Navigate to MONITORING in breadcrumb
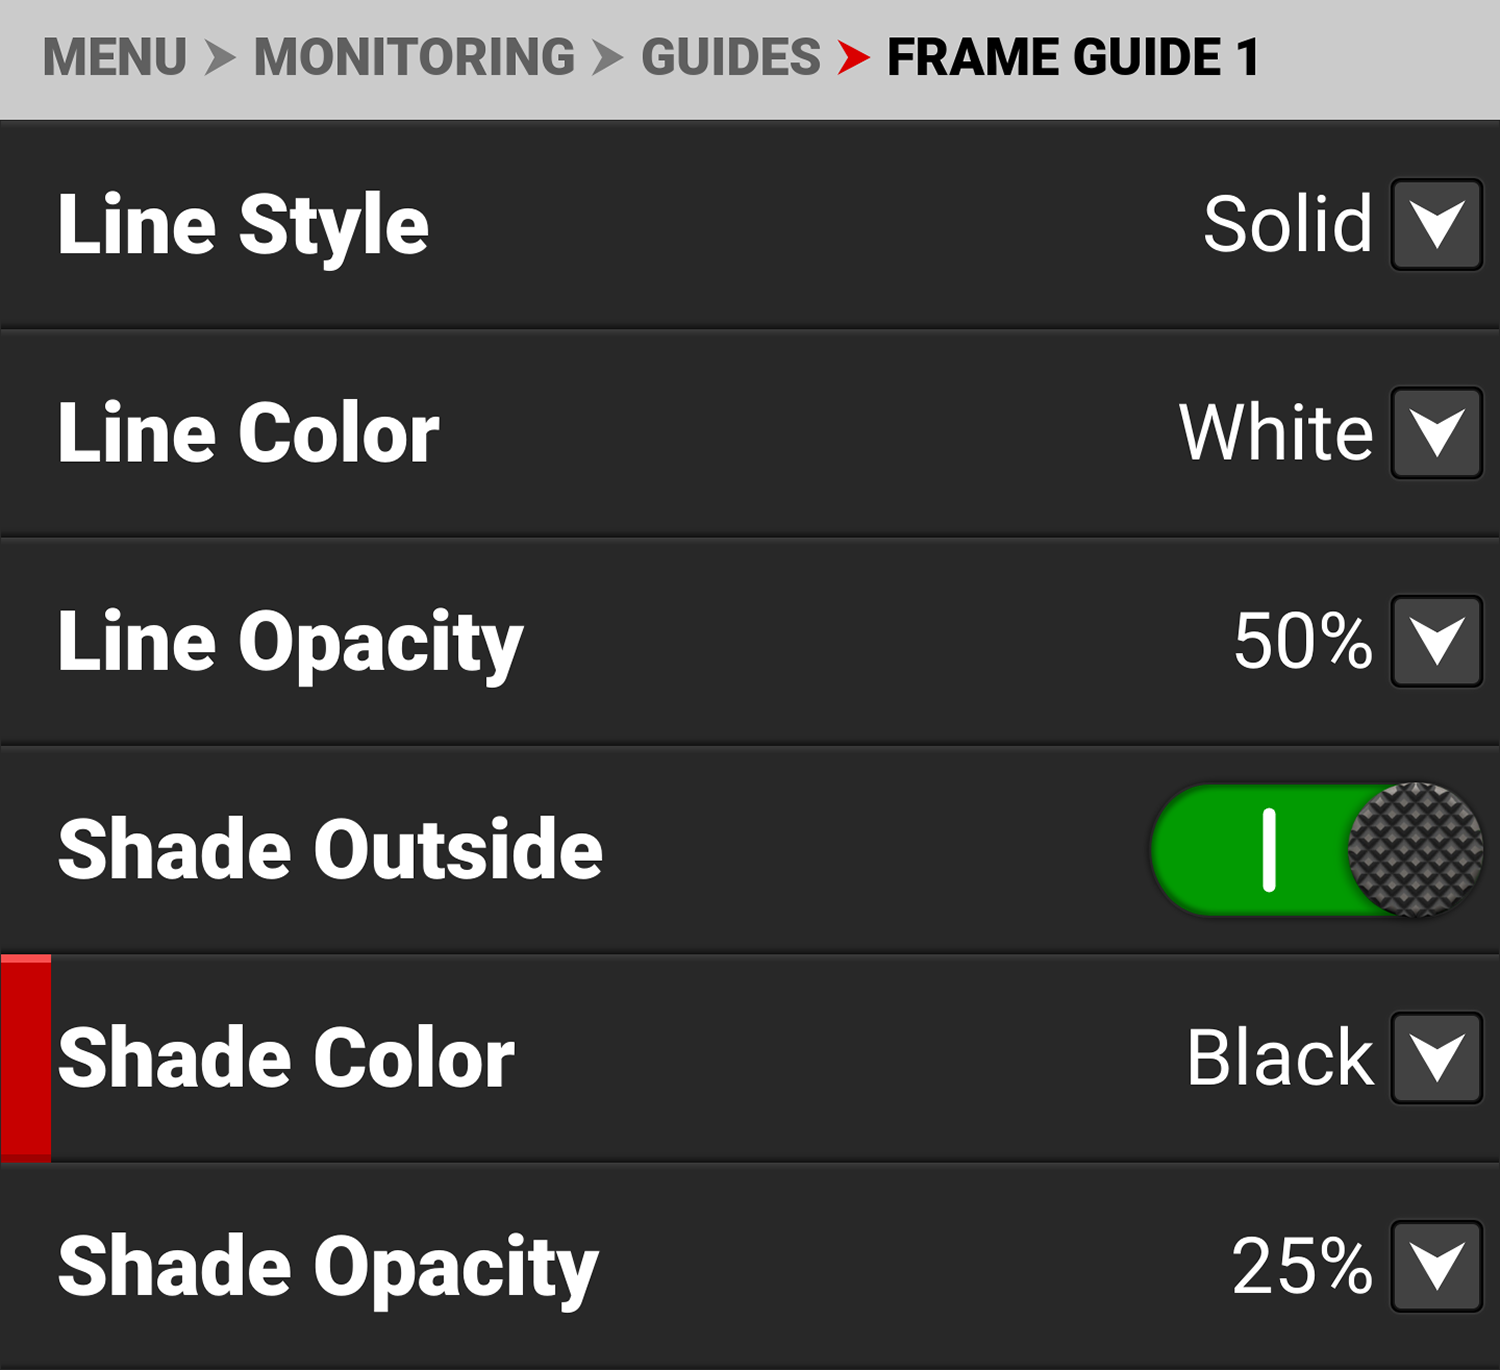 point(414,57)
